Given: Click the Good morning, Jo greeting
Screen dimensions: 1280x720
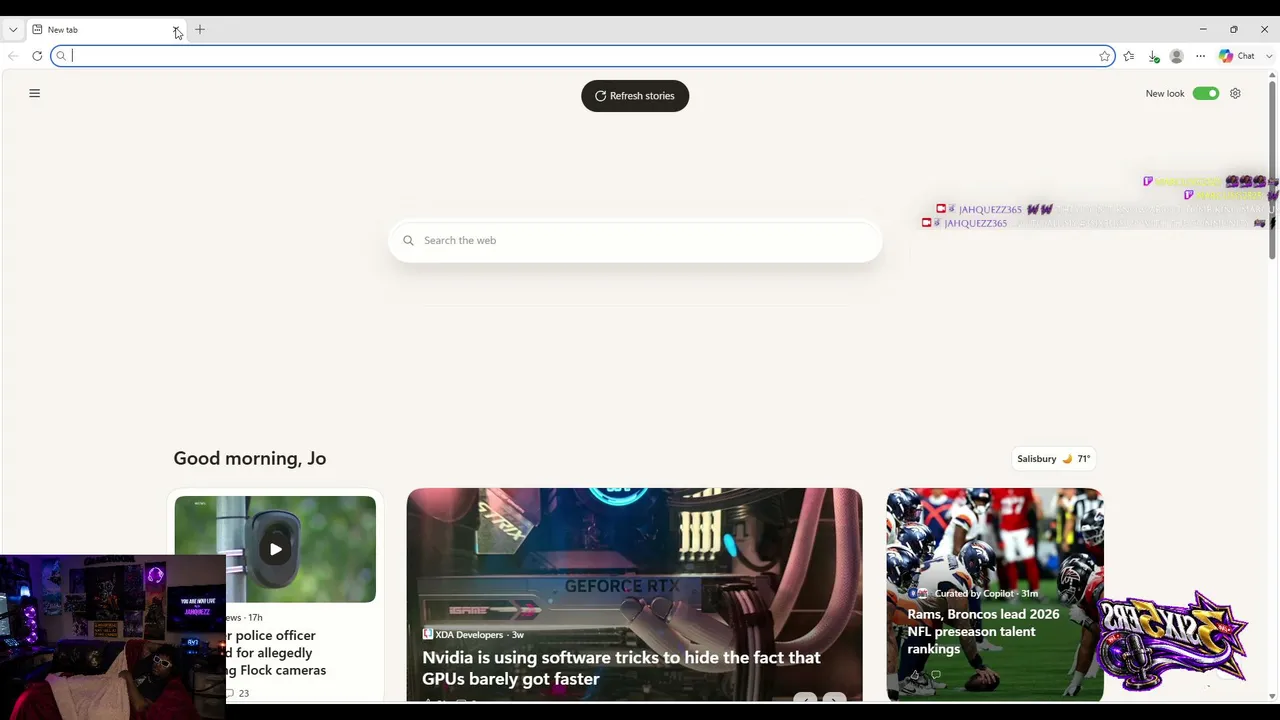Looking at the screenshot, I should [x=250, y=458].
